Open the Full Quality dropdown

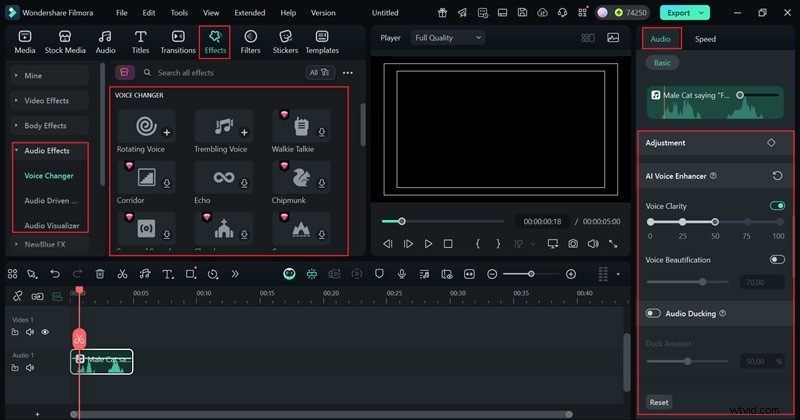(x=448, y=37)
